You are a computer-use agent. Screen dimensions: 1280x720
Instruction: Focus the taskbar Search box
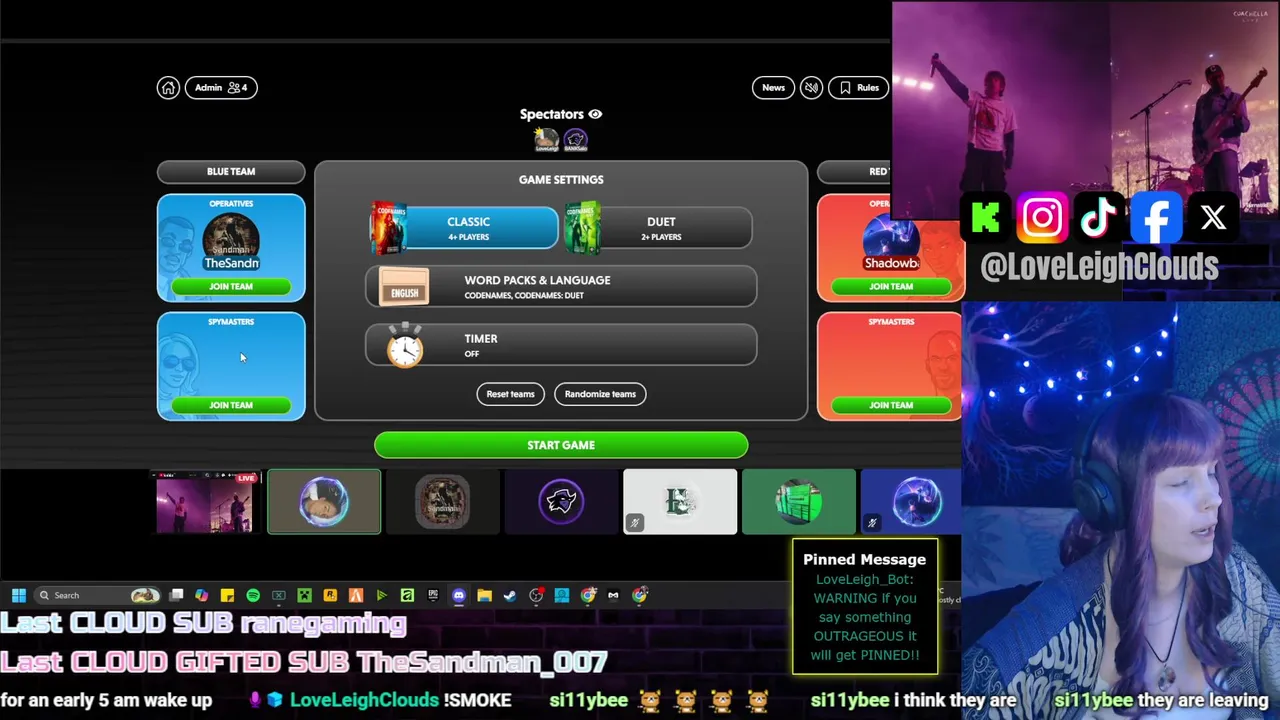click(97, 595)
